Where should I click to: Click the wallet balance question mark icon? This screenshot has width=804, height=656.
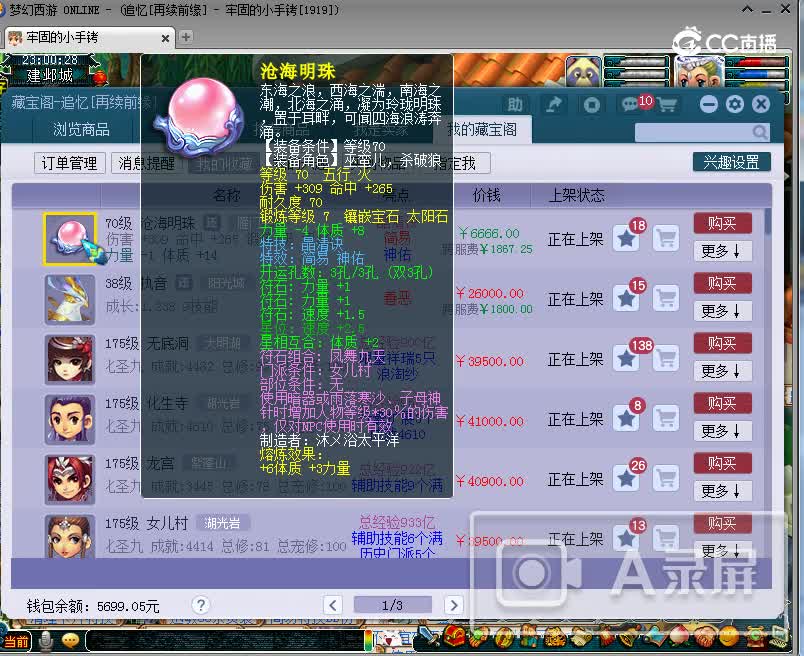tap(200, 605)
